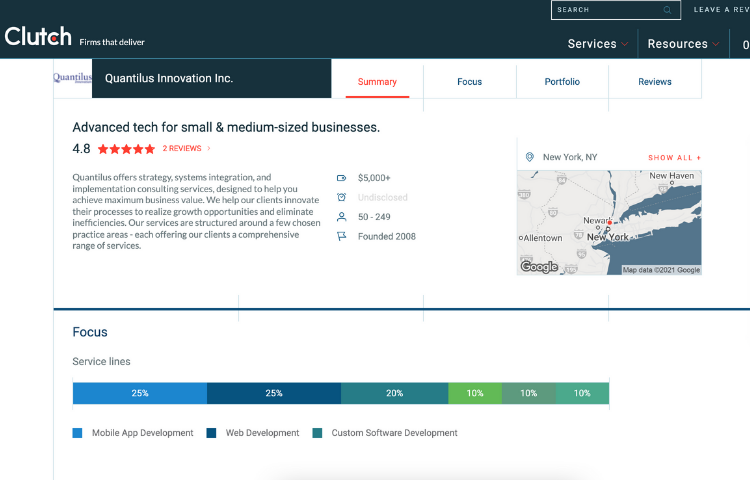The width and height of the screenshot is (750, 480).
Task: Select the location pin icon beside New York, NY
Action: pos(529,157)
